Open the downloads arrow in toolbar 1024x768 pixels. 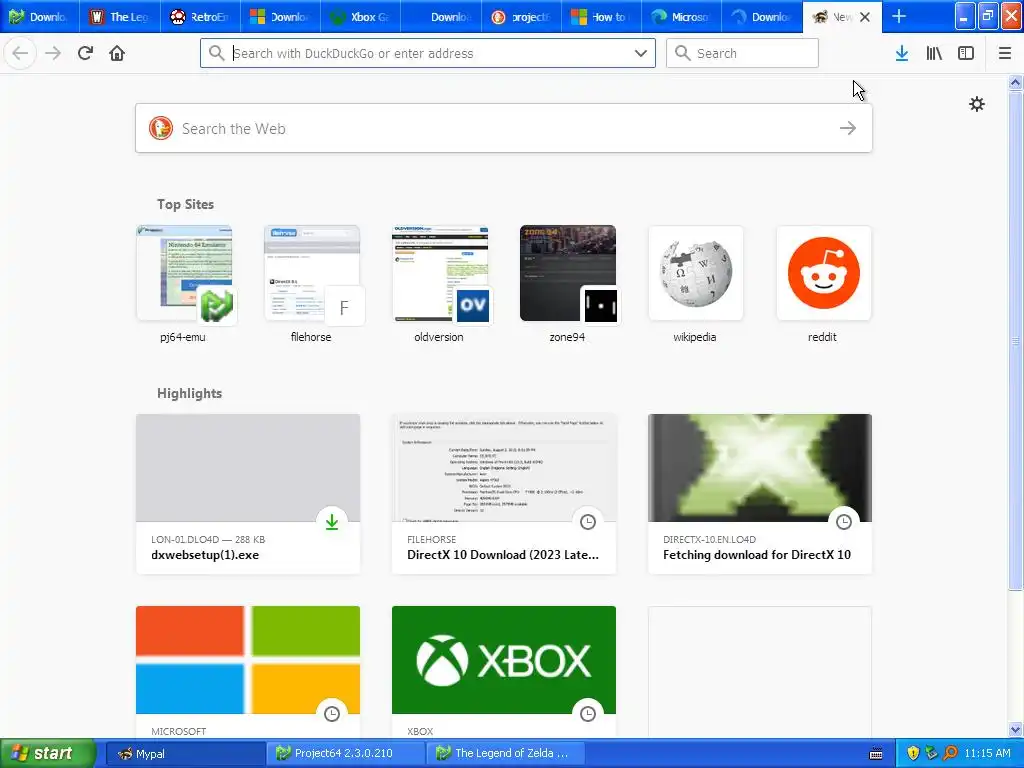902,53
